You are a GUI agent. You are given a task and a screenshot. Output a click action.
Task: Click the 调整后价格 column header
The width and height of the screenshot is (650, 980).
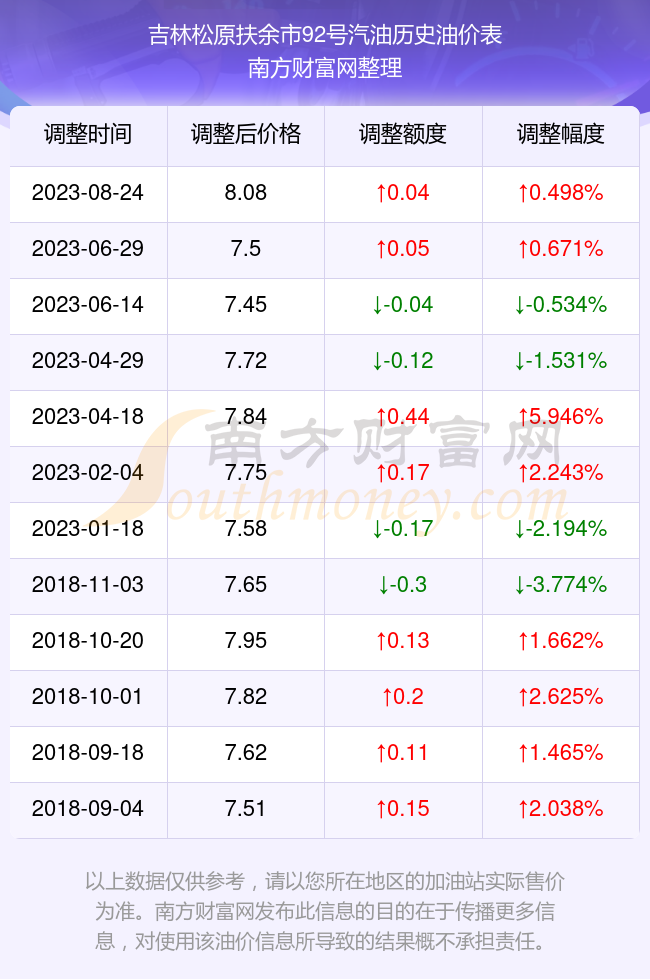(x=246, y=134)
